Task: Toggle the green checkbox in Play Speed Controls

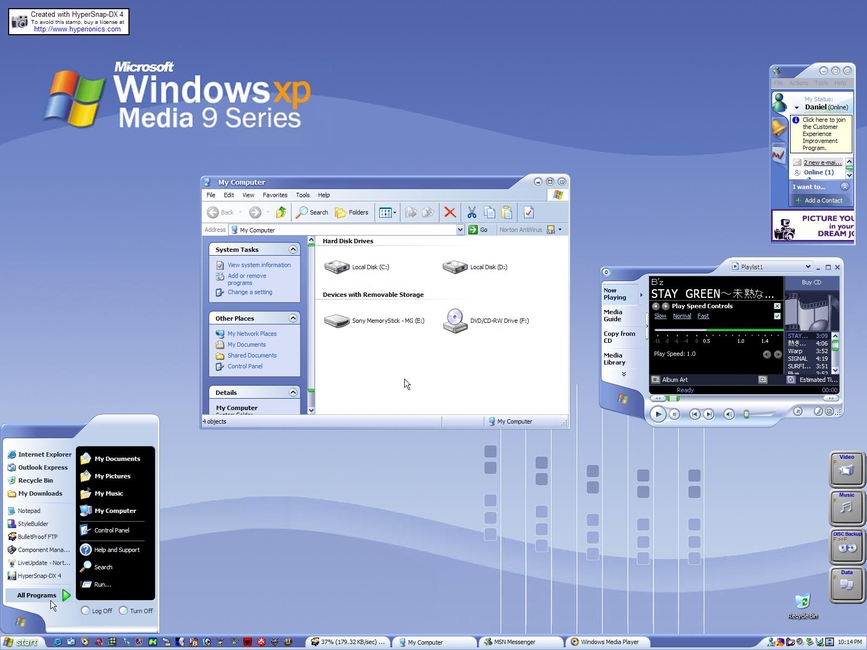Action: tap(777, 316)
